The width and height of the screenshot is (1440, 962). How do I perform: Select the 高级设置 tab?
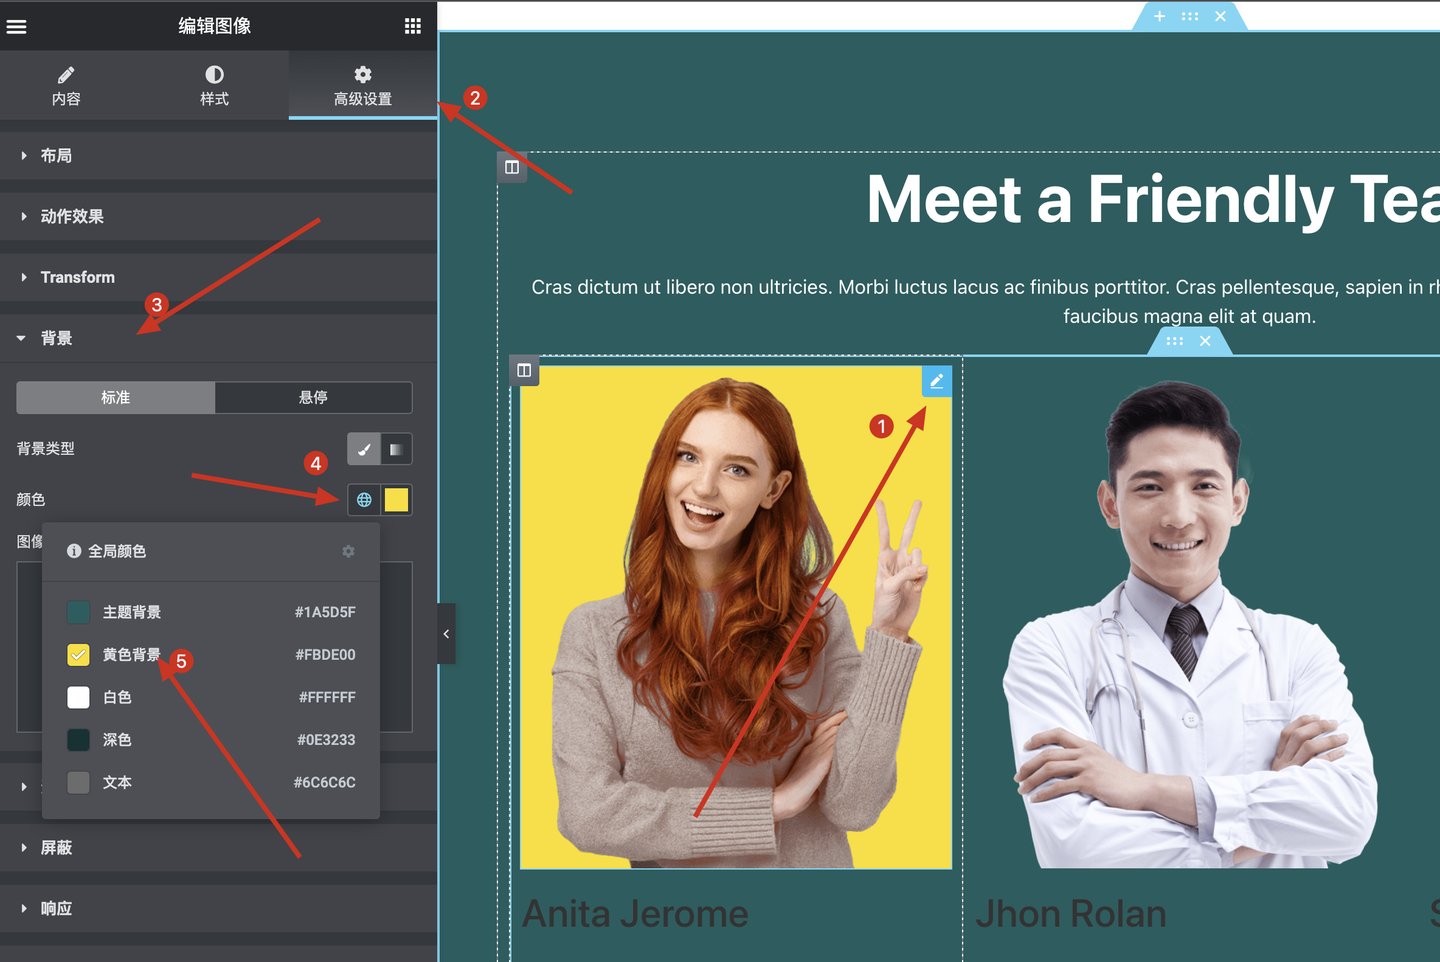click(x=363, y=86)
